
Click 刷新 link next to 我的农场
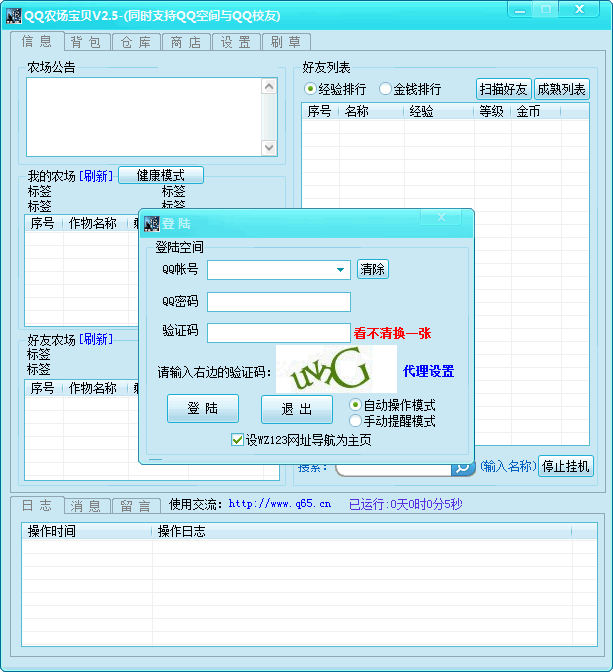(x=96, y=175)
